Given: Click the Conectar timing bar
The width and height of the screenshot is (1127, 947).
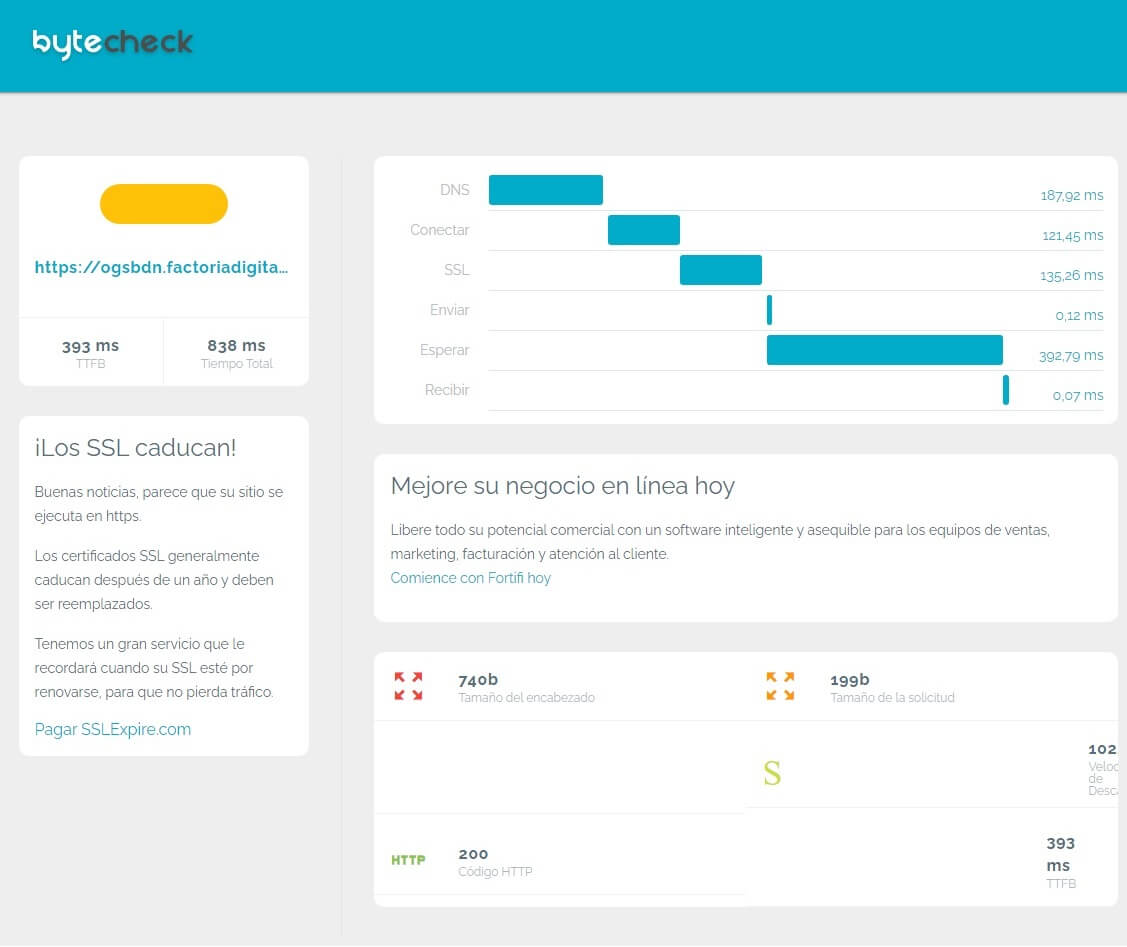Looking at the screenshot, I should pyautogui.click(x=643, y=230).
